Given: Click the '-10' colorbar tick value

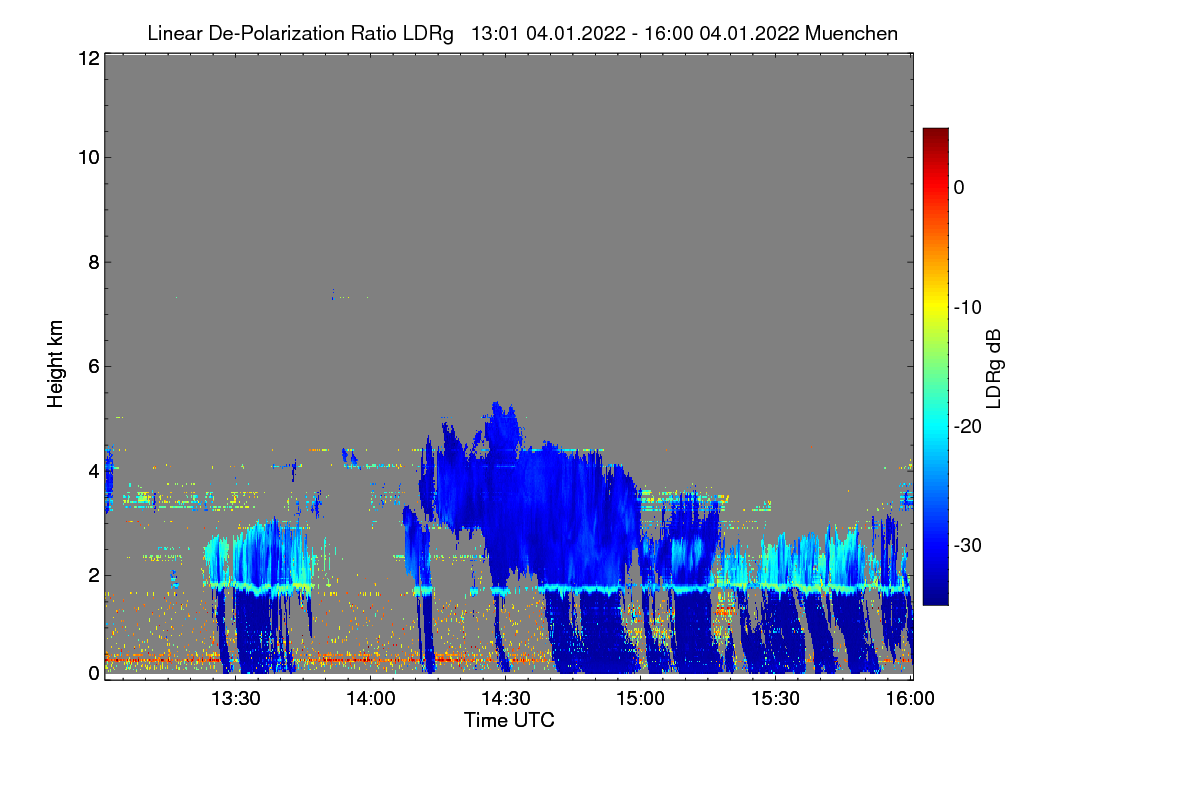Looking at the screenshot, I should pyautogui.click(x=970, y=307).
